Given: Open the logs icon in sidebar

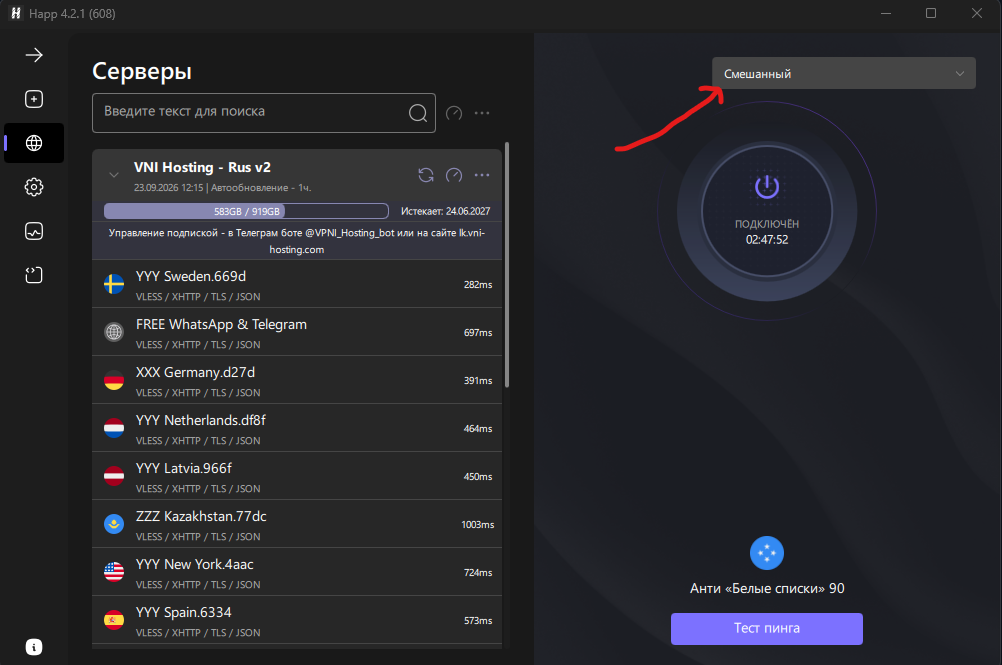Looking at the screenshot, I should click(x=34, y=275).
